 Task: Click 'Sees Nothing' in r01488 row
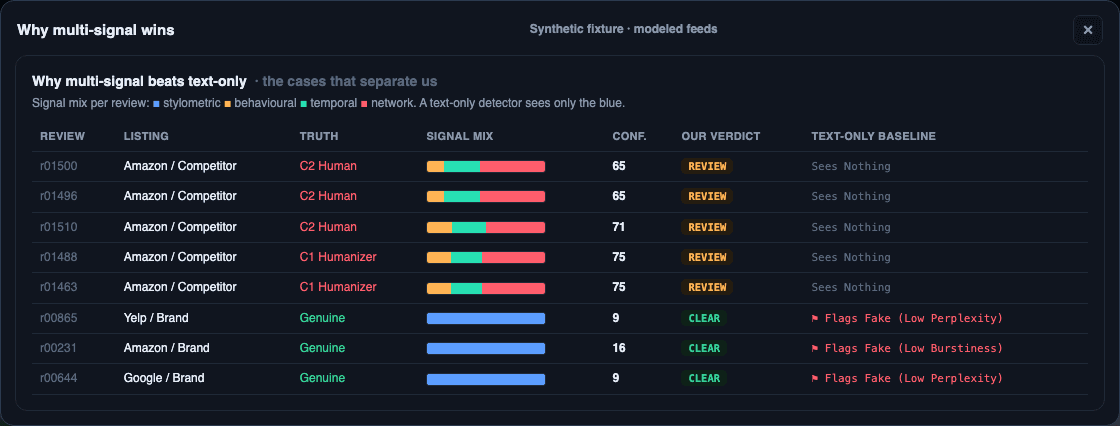tap(851, 257)
